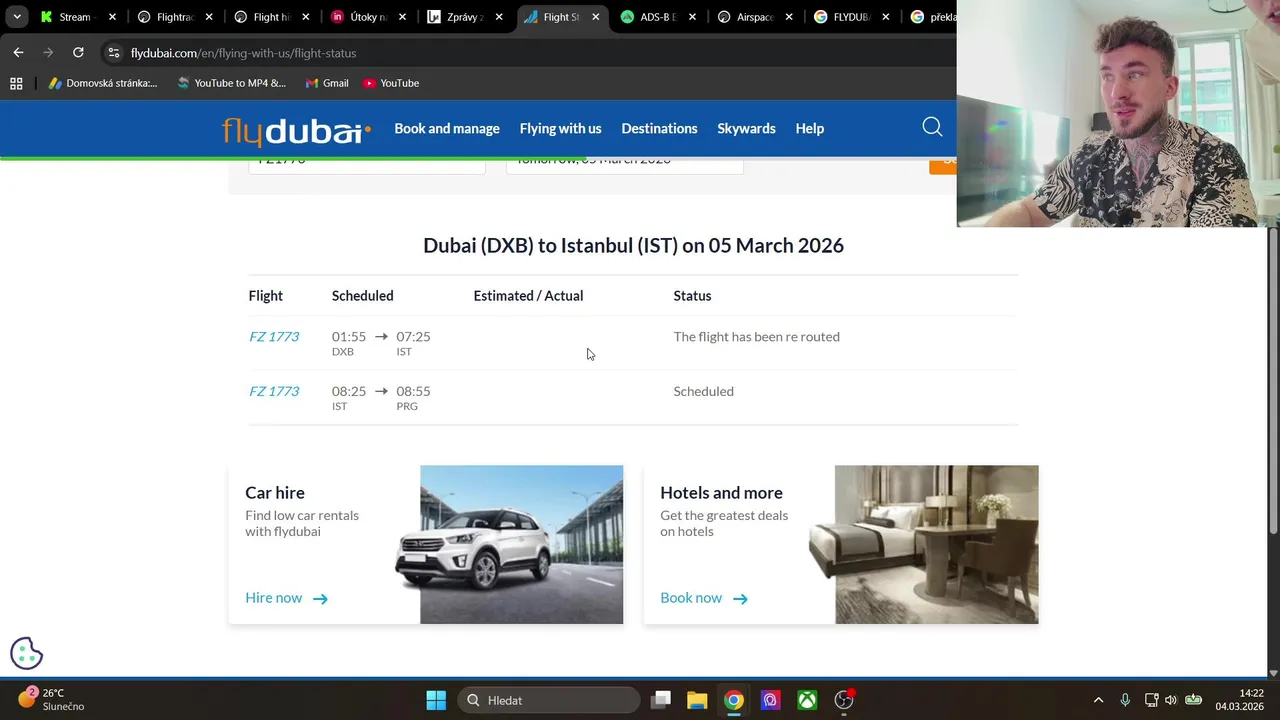The height and width of the screenshot is (720, 1280).
Task: Click the flight number input field
Action: 367,165
